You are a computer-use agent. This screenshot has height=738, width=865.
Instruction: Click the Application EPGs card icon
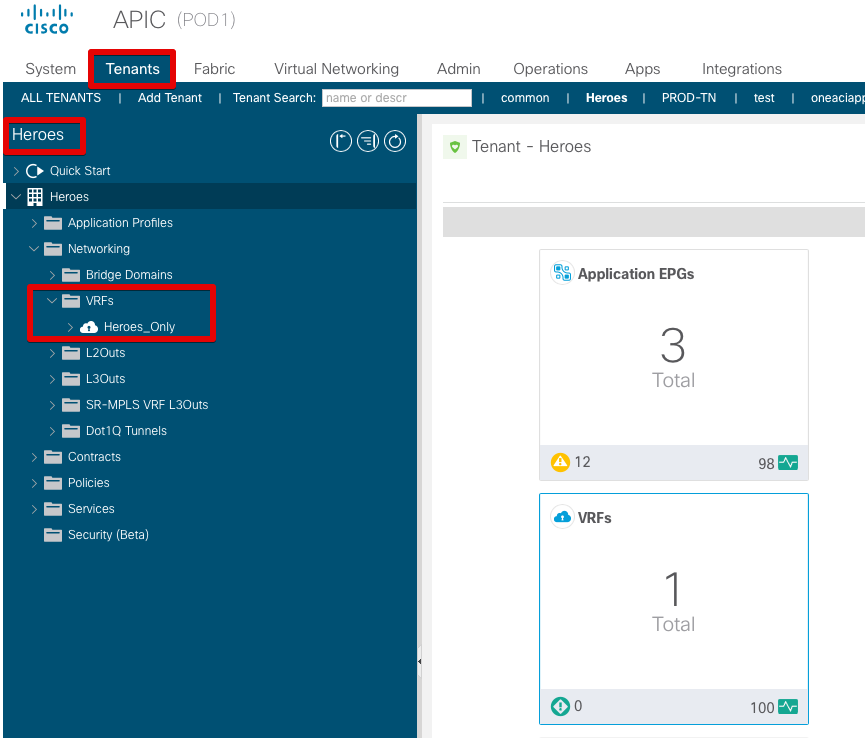(x=562, y=272)
